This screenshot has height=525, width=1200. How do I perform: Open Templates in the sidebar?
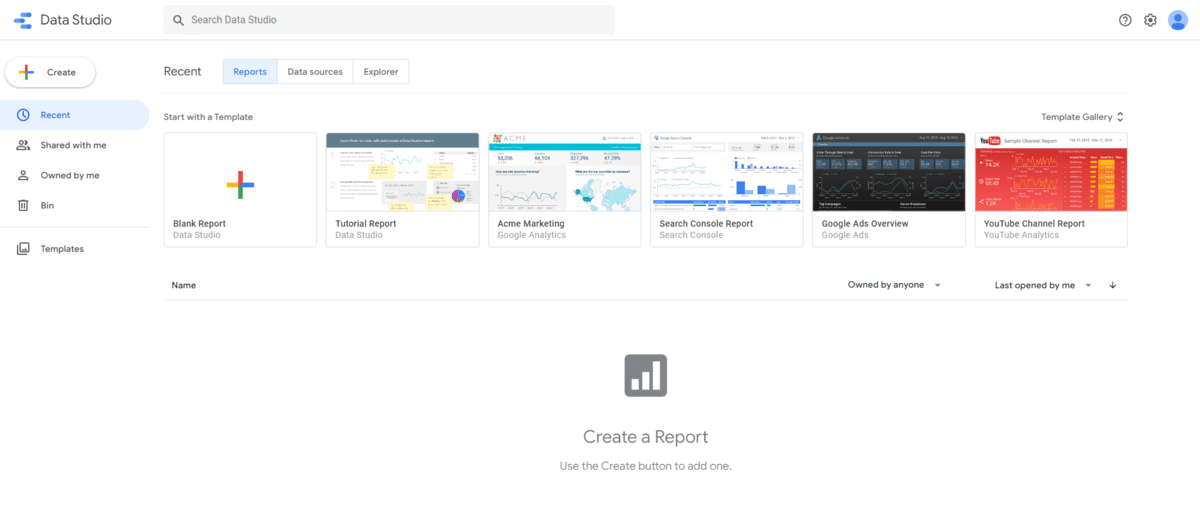(74, 249)
